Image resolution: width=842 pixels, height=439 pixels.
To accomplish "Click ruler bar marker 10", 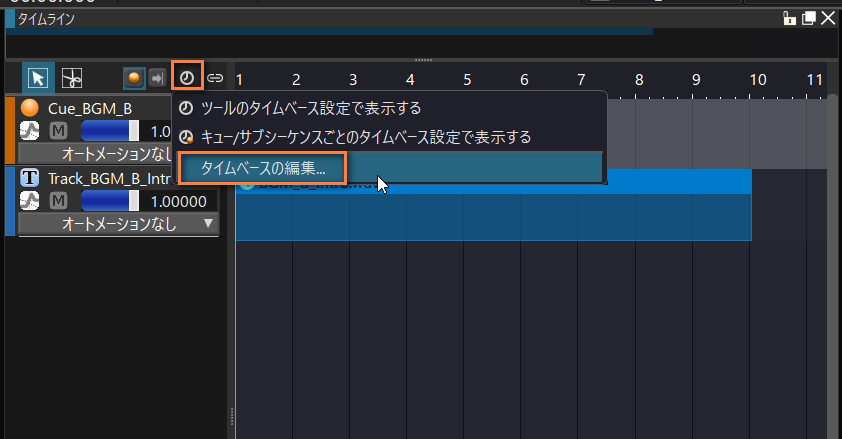I will pos(758,80).
